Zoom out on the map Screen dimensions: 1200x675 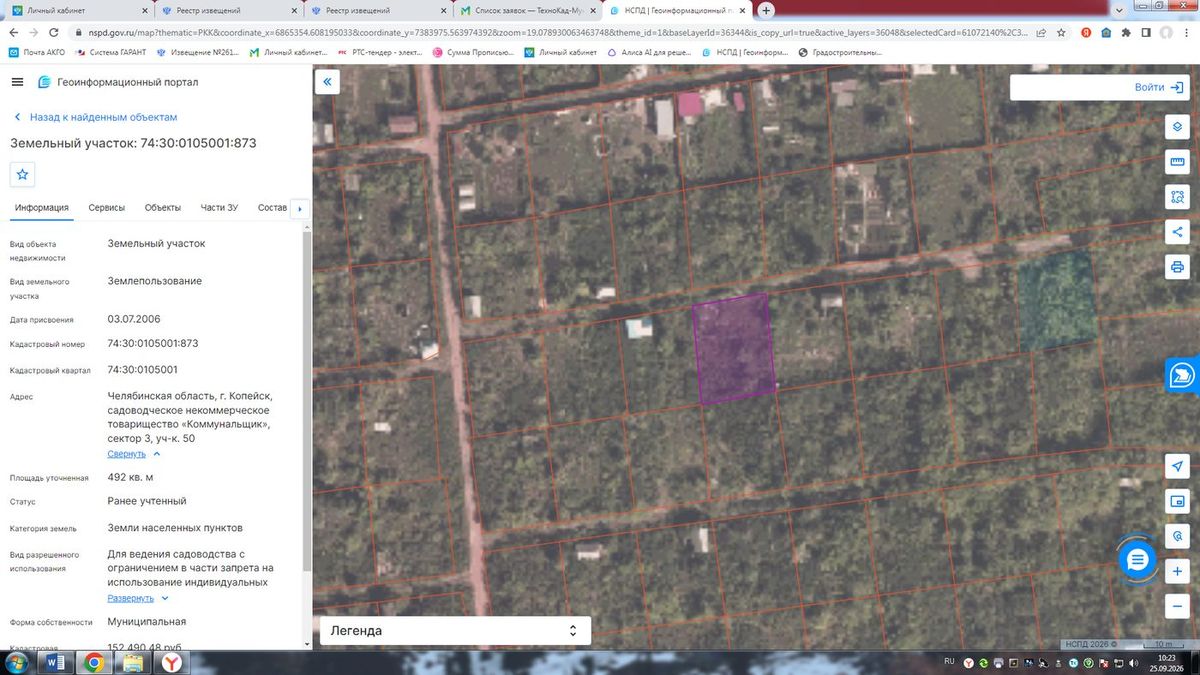pyautogui.click(x=1177, y=606)
